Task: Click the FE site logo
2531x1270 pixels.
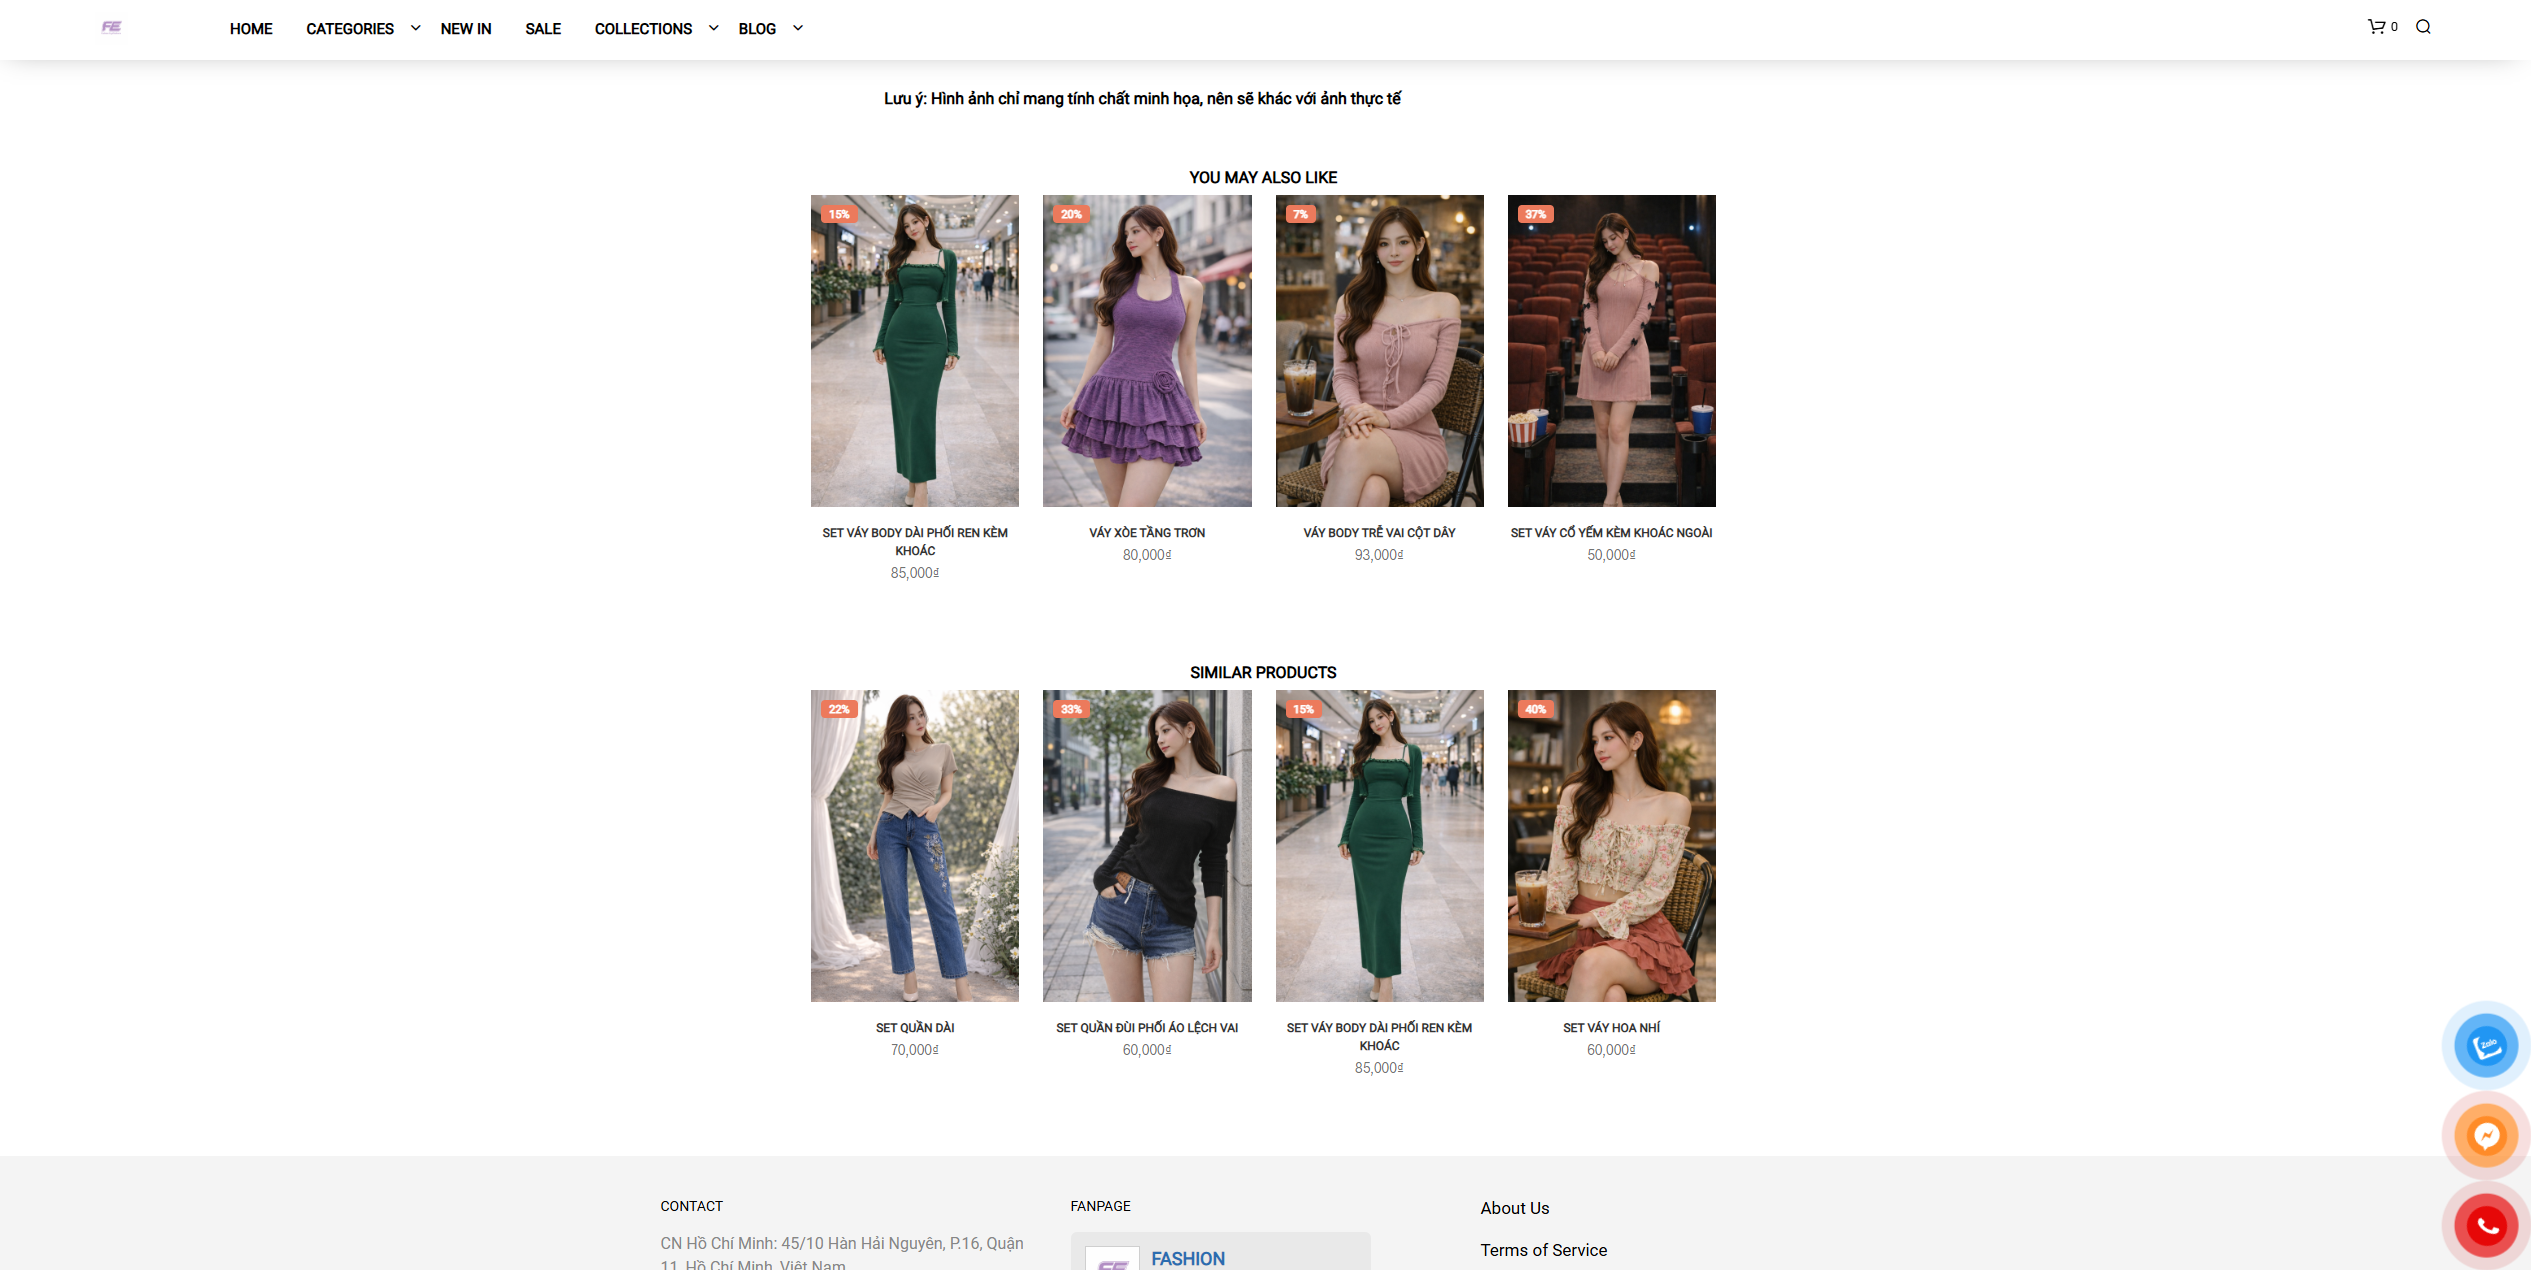Action: click(111, 27)
